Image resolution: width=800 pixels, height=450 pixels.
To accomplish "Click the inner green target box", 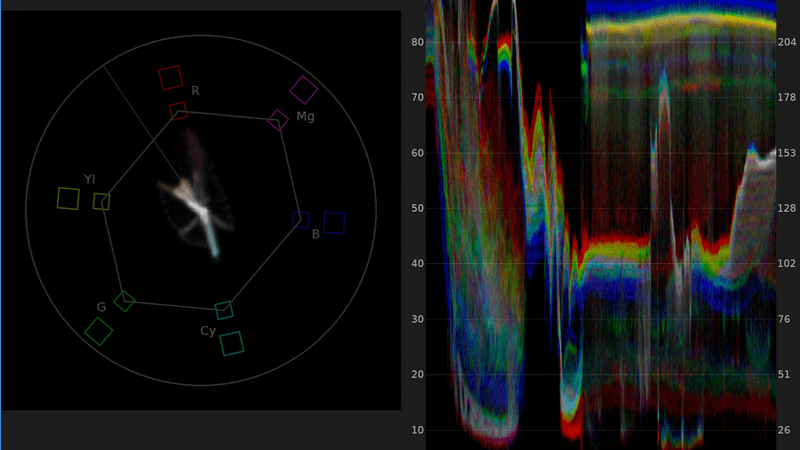I will pyautogui.click(x=124, y=300).
